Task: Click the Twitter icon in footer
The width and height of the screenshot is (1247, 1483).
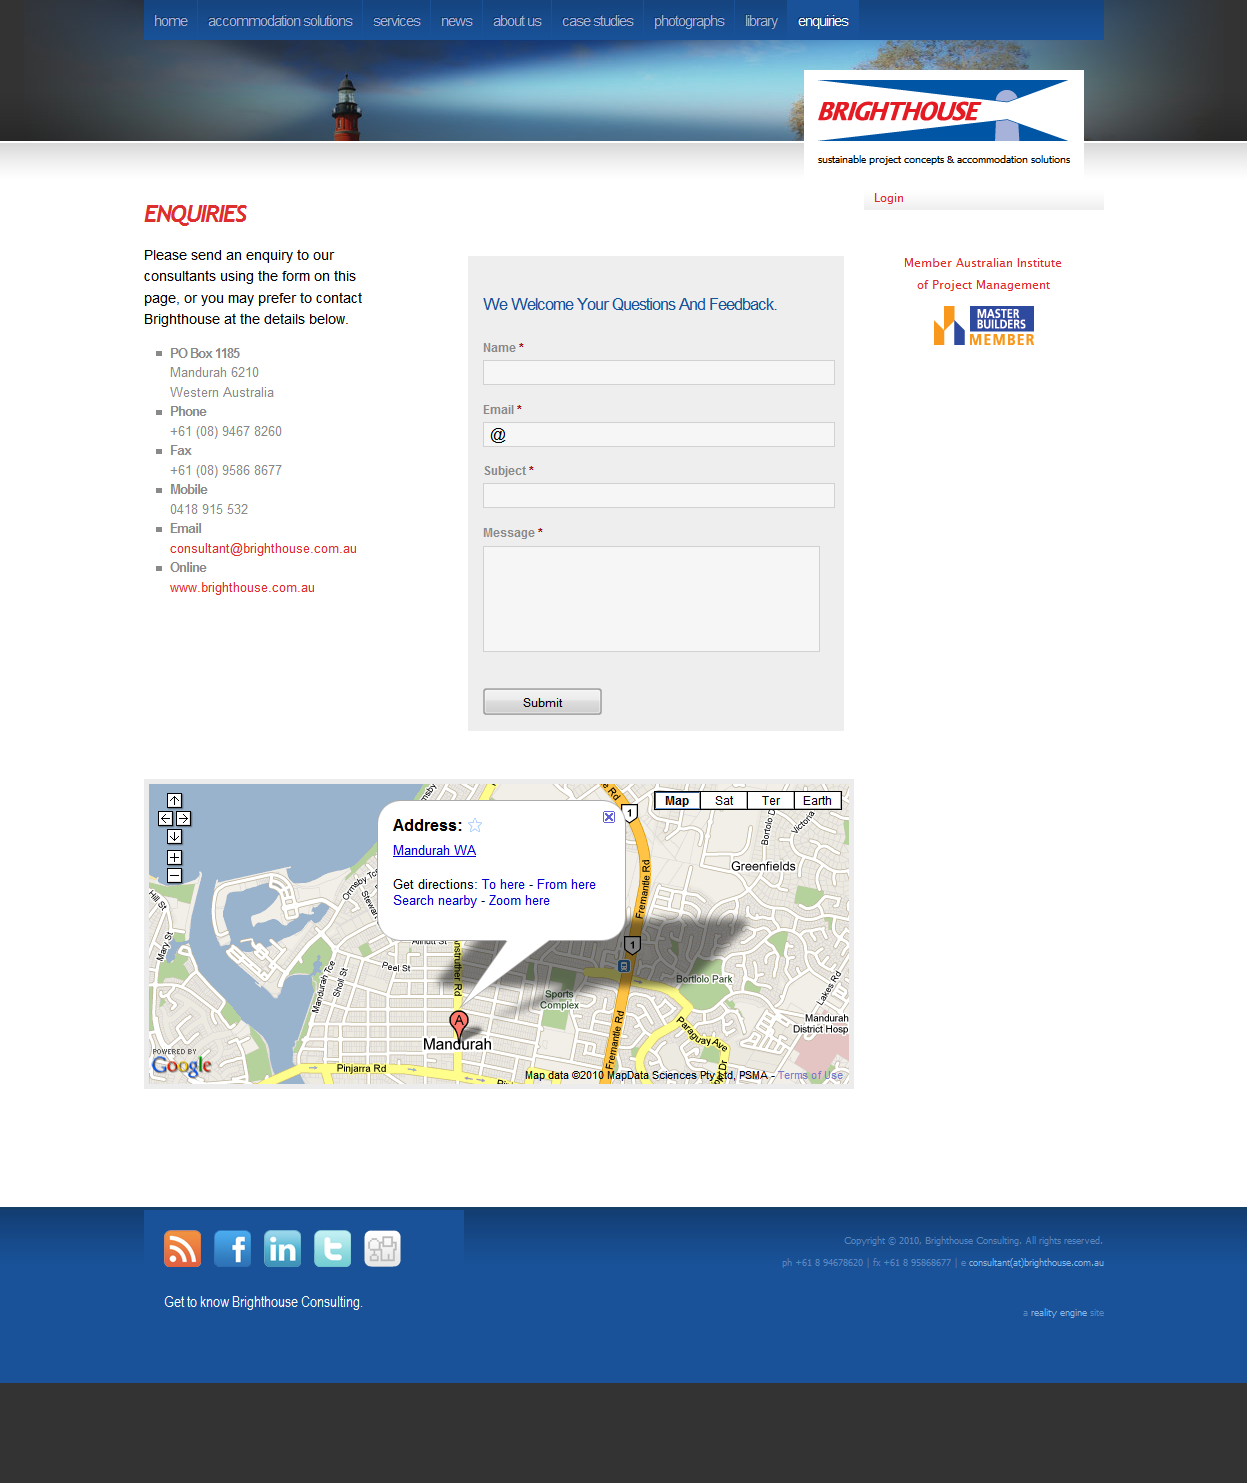Action: [x=332, y=1249]
